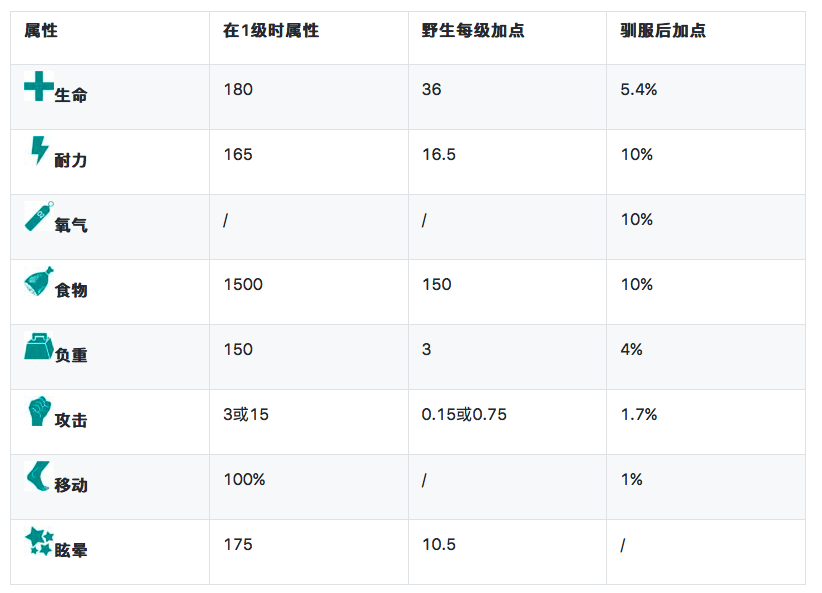The width and height of the screenshot is (822, 593).
Task: Click the attack value 3或15 cell
Action: pos(246,414)
